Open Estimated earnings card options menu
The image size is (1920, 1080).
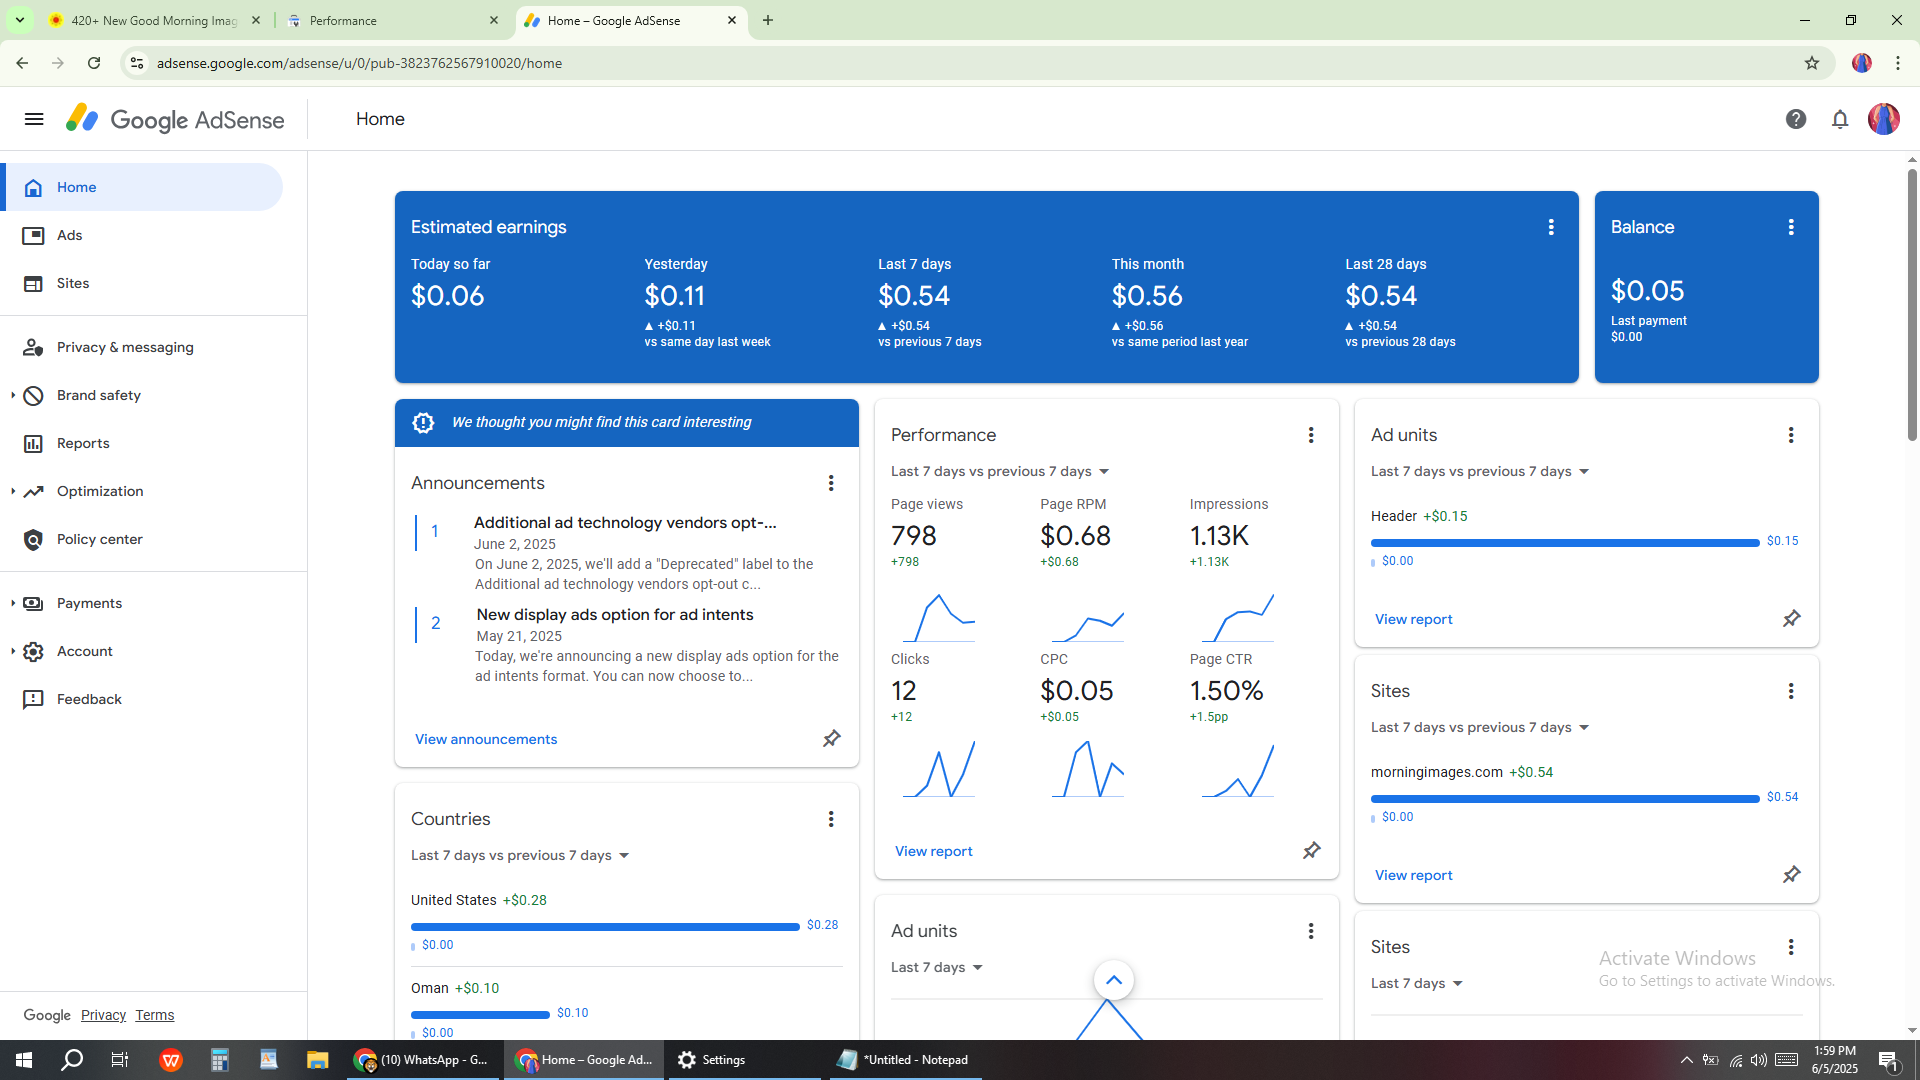[x=1551, y=227]
